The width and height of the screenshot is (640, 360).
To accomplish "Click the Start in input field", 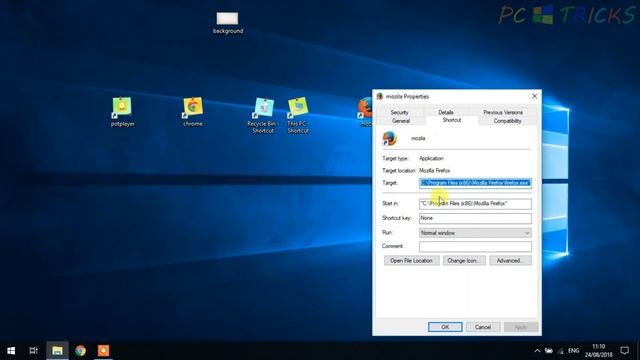I will click(475, 203).
